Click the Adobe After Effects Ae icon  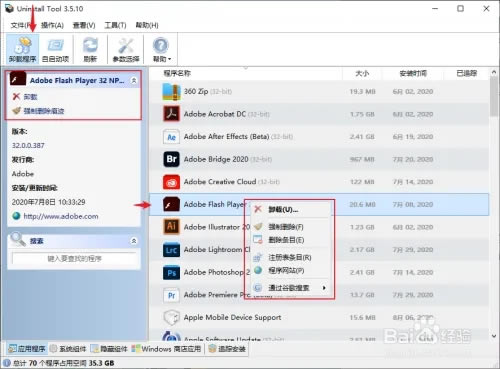coord(171,137)
